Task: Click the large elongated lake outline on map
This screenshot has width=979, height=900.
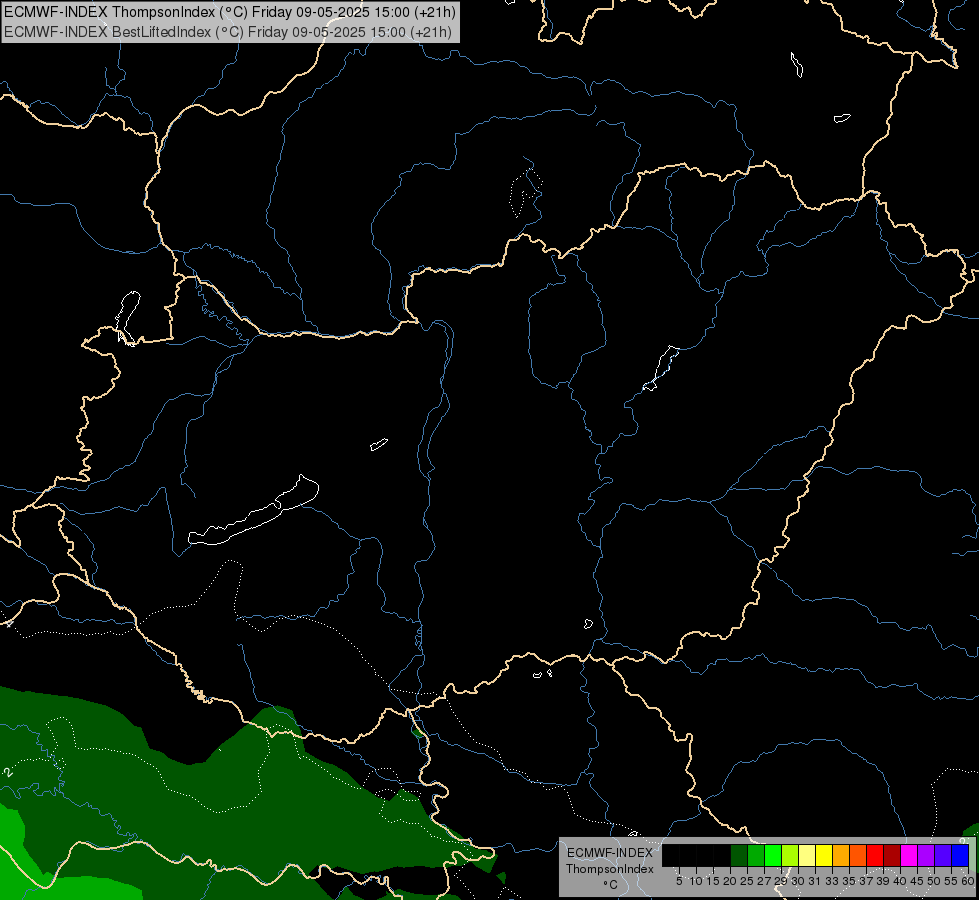Action: coord(253,512)
